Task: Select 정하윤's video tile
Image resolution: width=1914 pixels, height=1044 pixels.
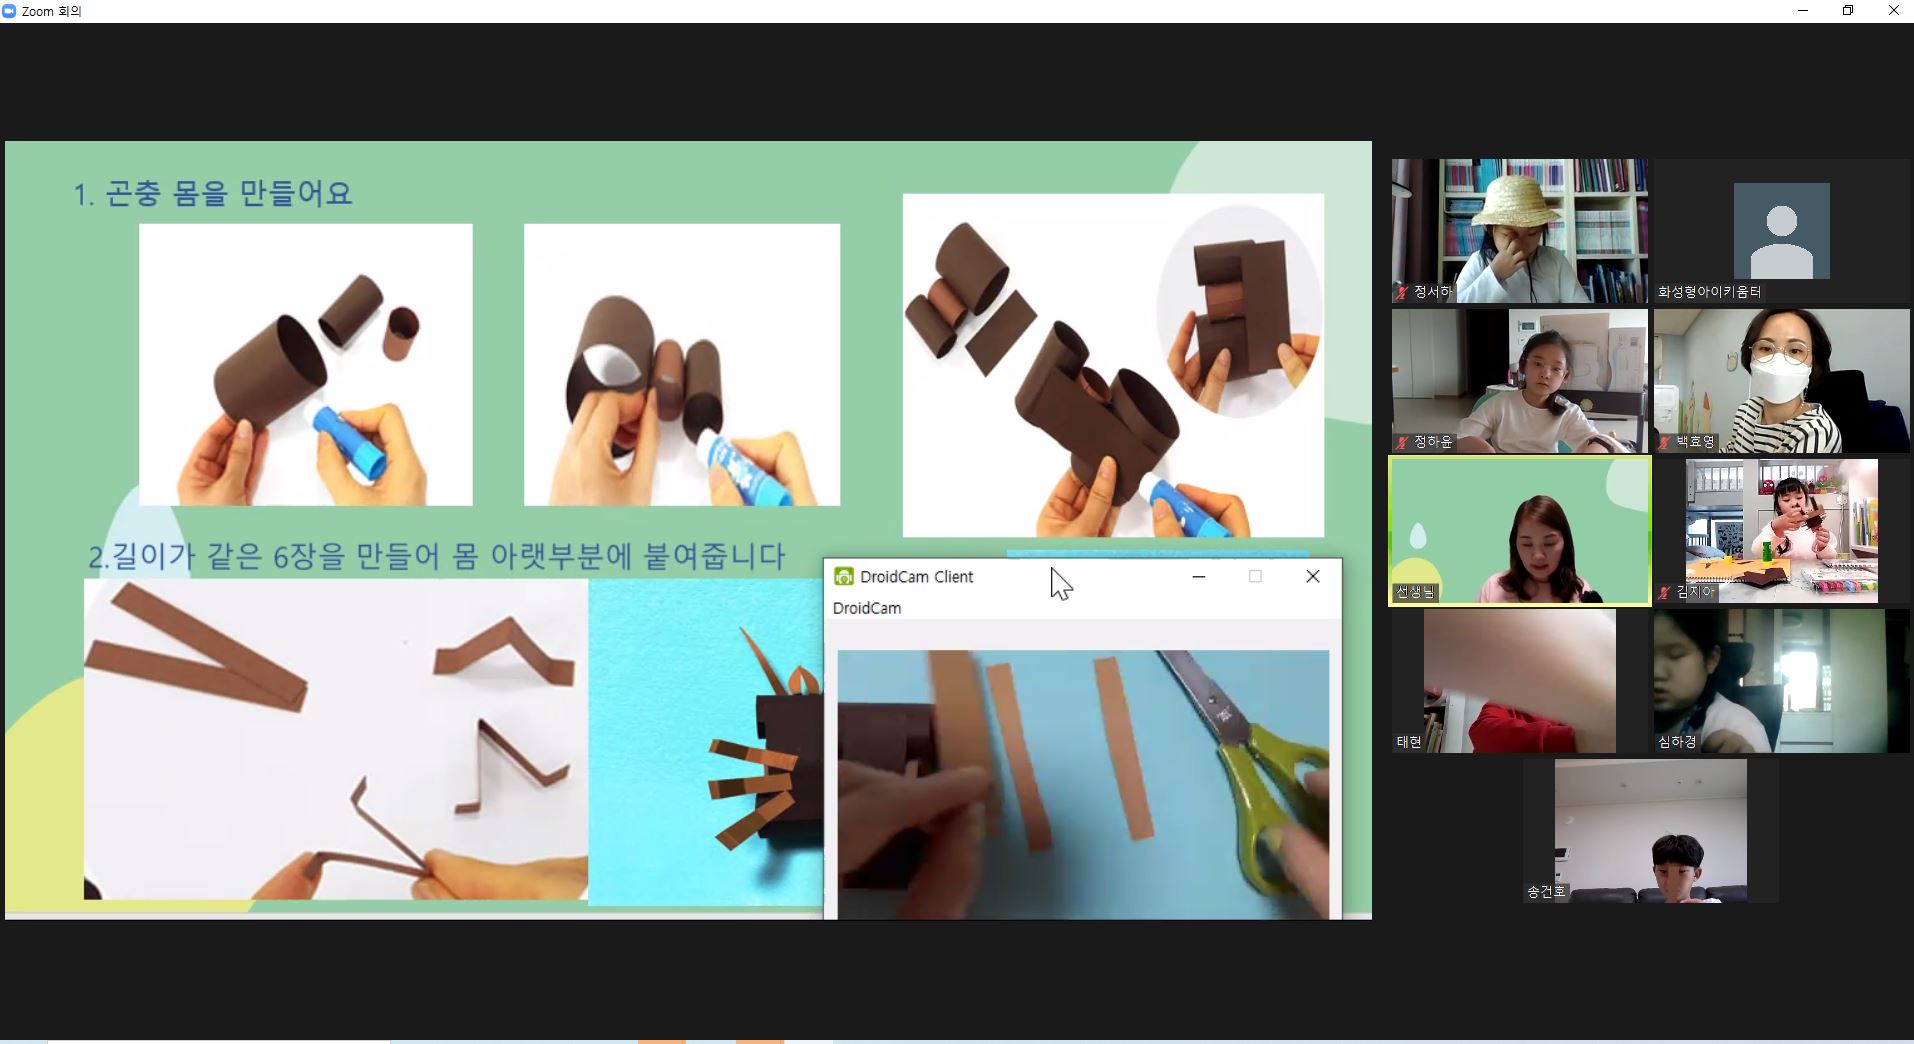Action: 1520,381
